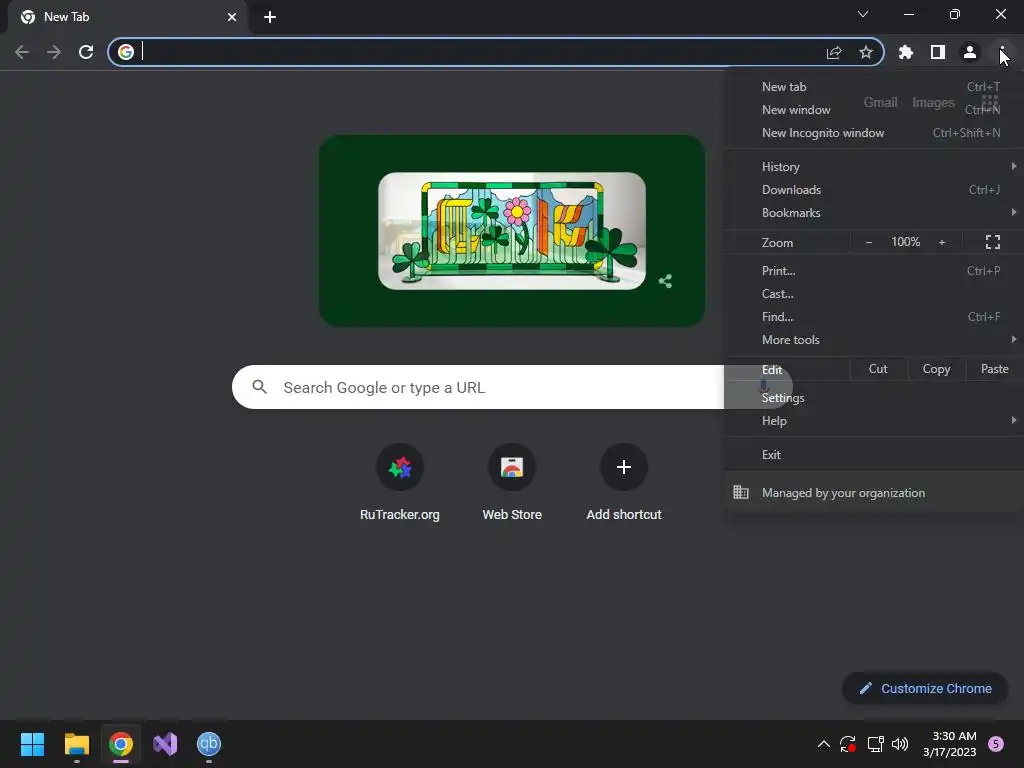Screen dimensions: 1024x768
Task: Click the three-dot Chrome menu button
Action: (1002, 52)
